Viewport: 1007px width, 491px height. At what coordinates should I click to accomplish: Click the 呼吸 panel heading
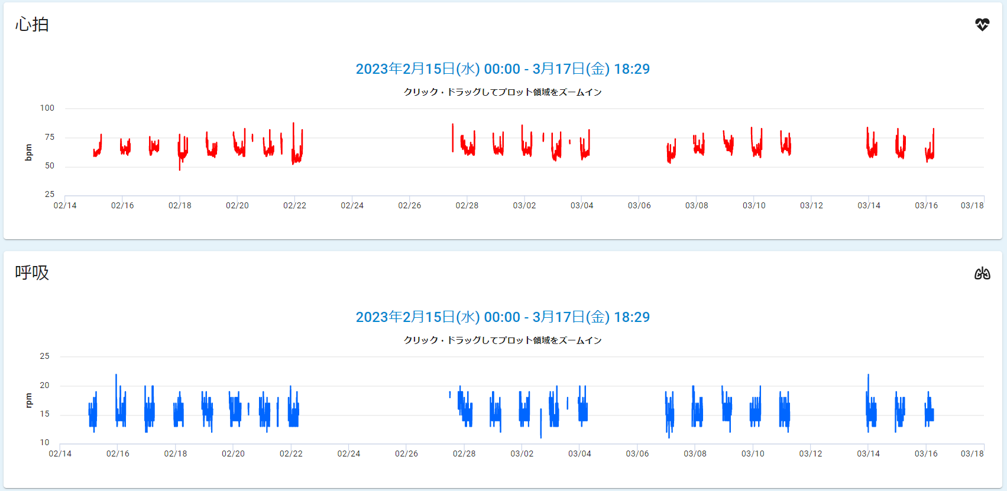click(32, 273)
